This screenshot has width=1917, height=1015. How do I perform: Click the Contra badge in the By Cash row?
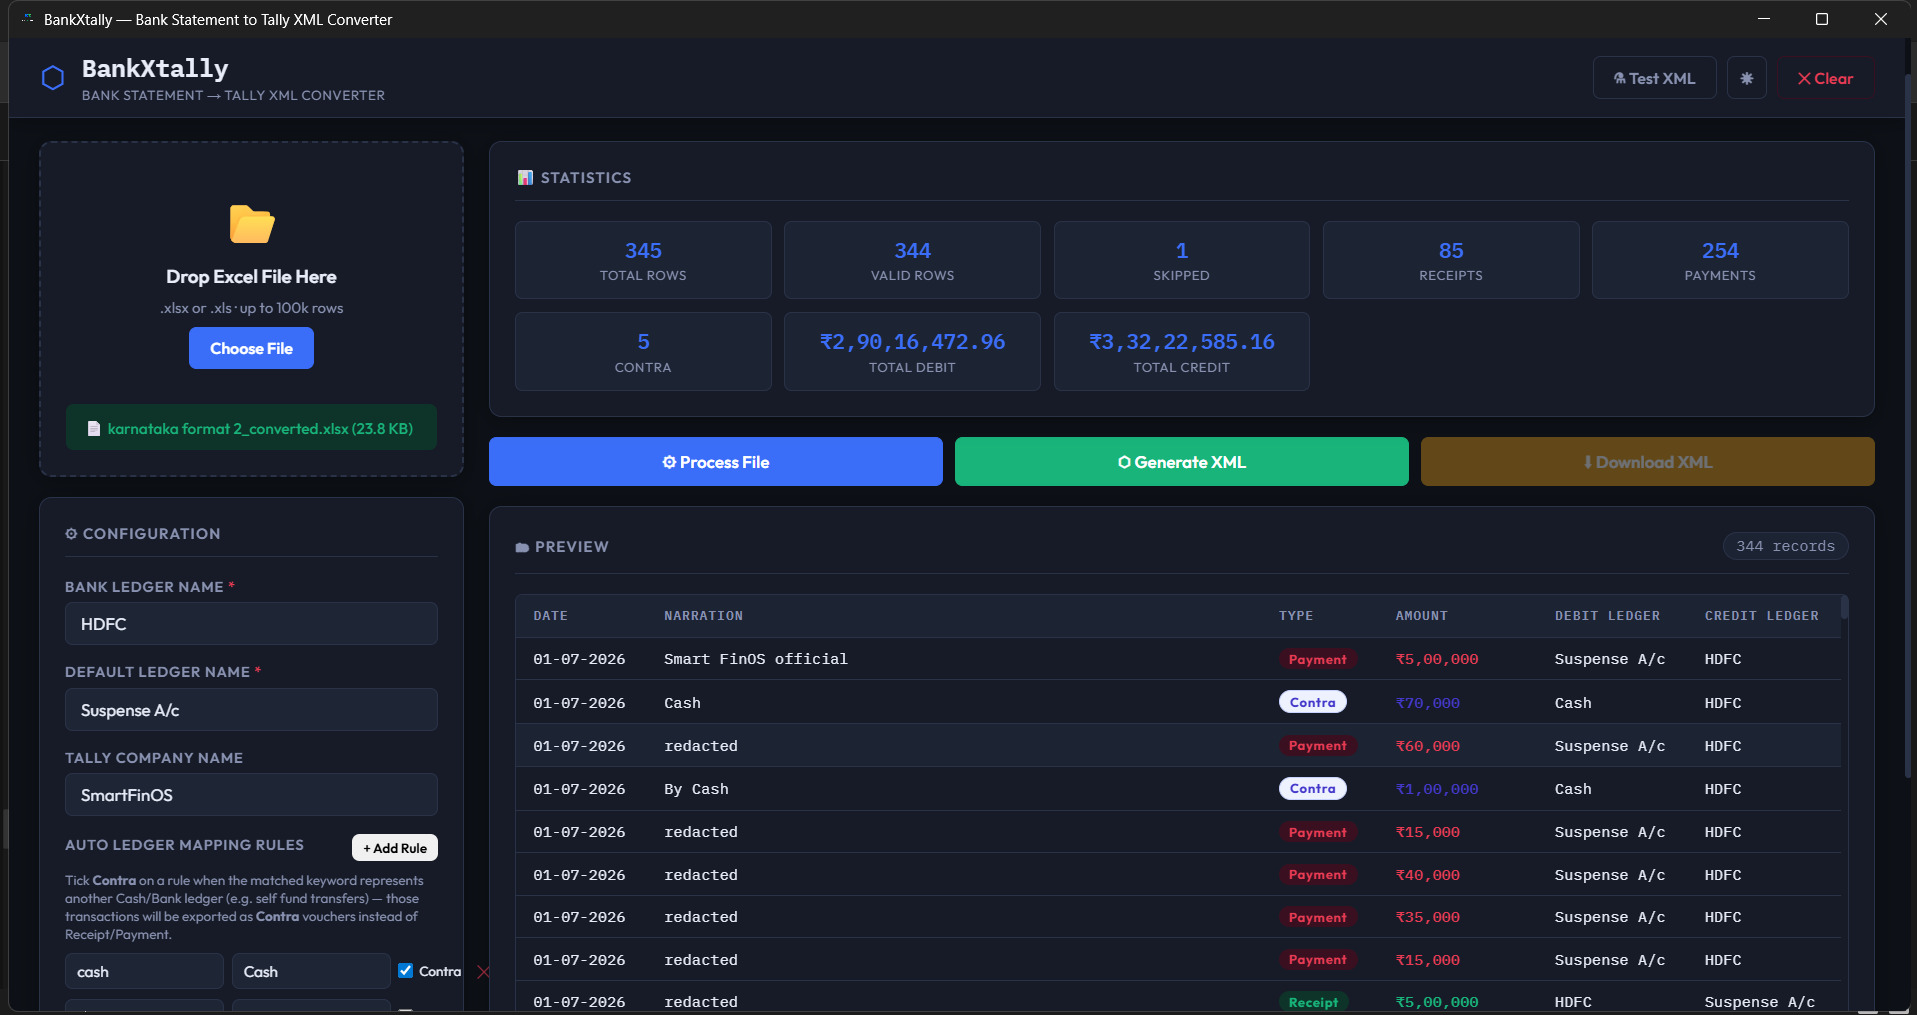pos(1312,789)
